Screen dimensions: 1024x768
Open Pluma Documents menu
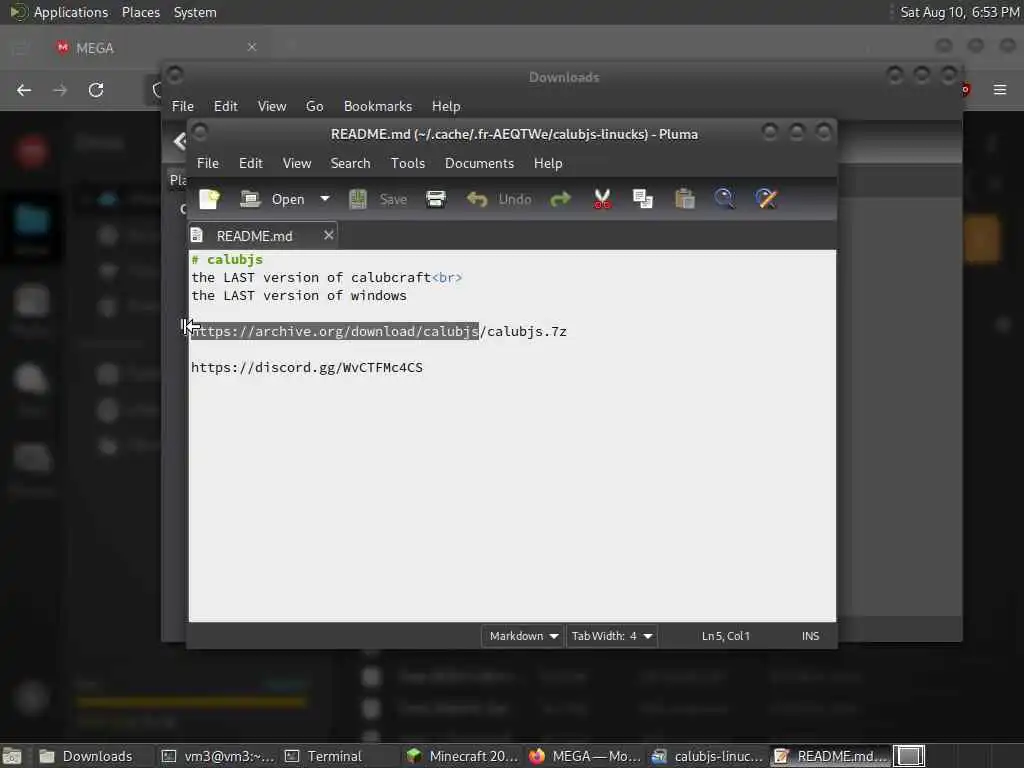pyautogui.click(x=479, y=163)
